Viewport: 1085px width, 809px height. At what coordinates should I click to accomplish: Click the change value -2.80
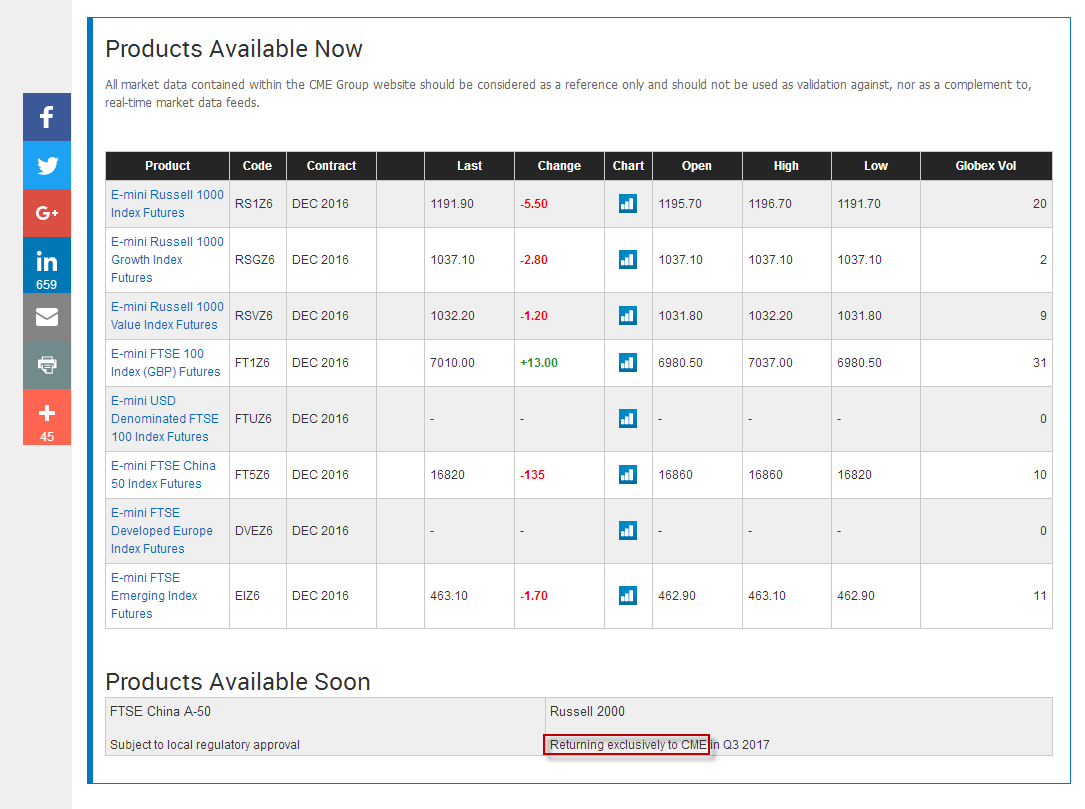534,260
